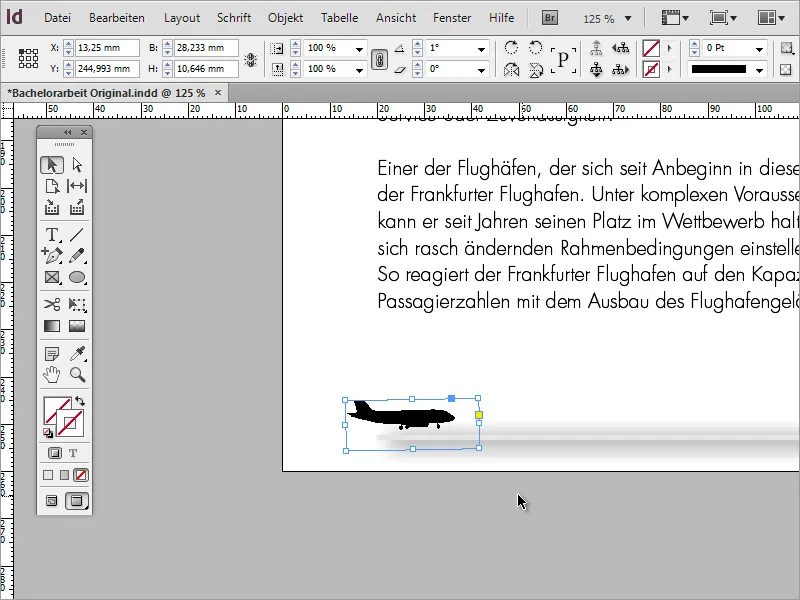
Task: Select the Rectangle Frame tool
Action: click(52, 277)
